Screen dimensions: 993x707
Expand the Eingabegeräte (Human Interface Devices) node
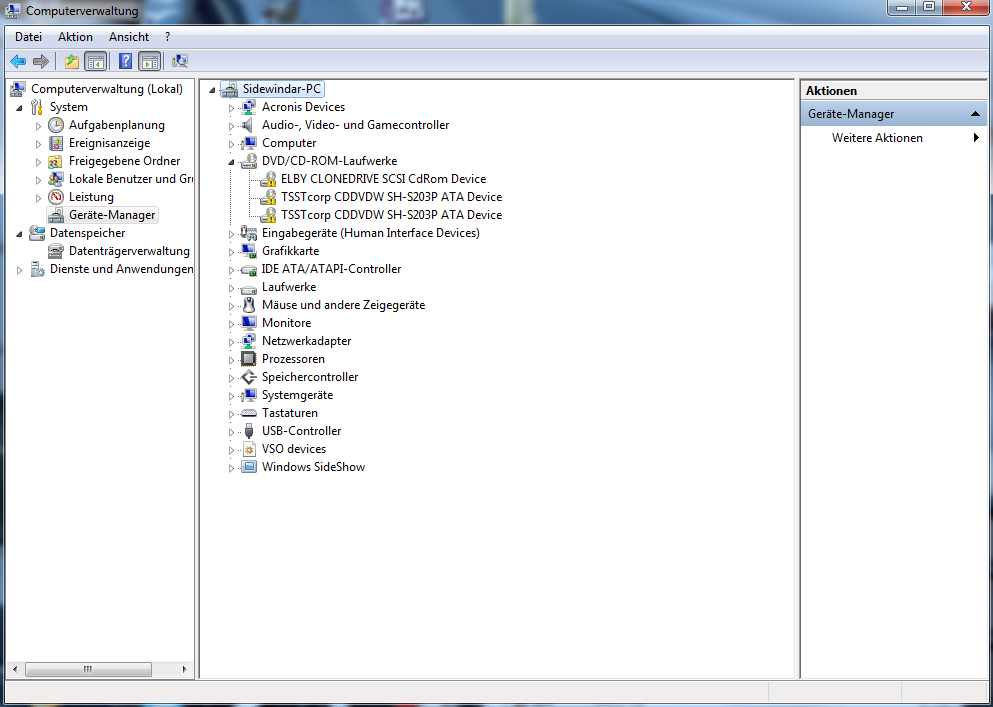click(x=231, y=234)
